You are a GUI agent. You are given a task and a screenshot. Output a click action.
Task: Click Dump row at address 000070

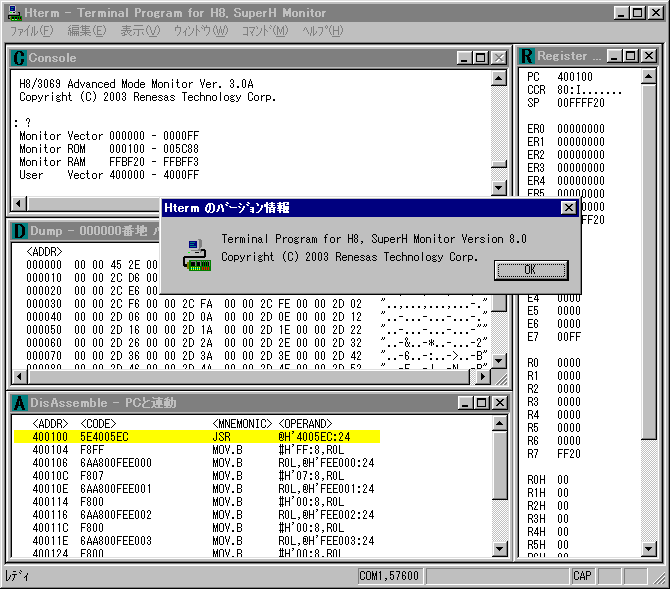[x=256, y=356]
